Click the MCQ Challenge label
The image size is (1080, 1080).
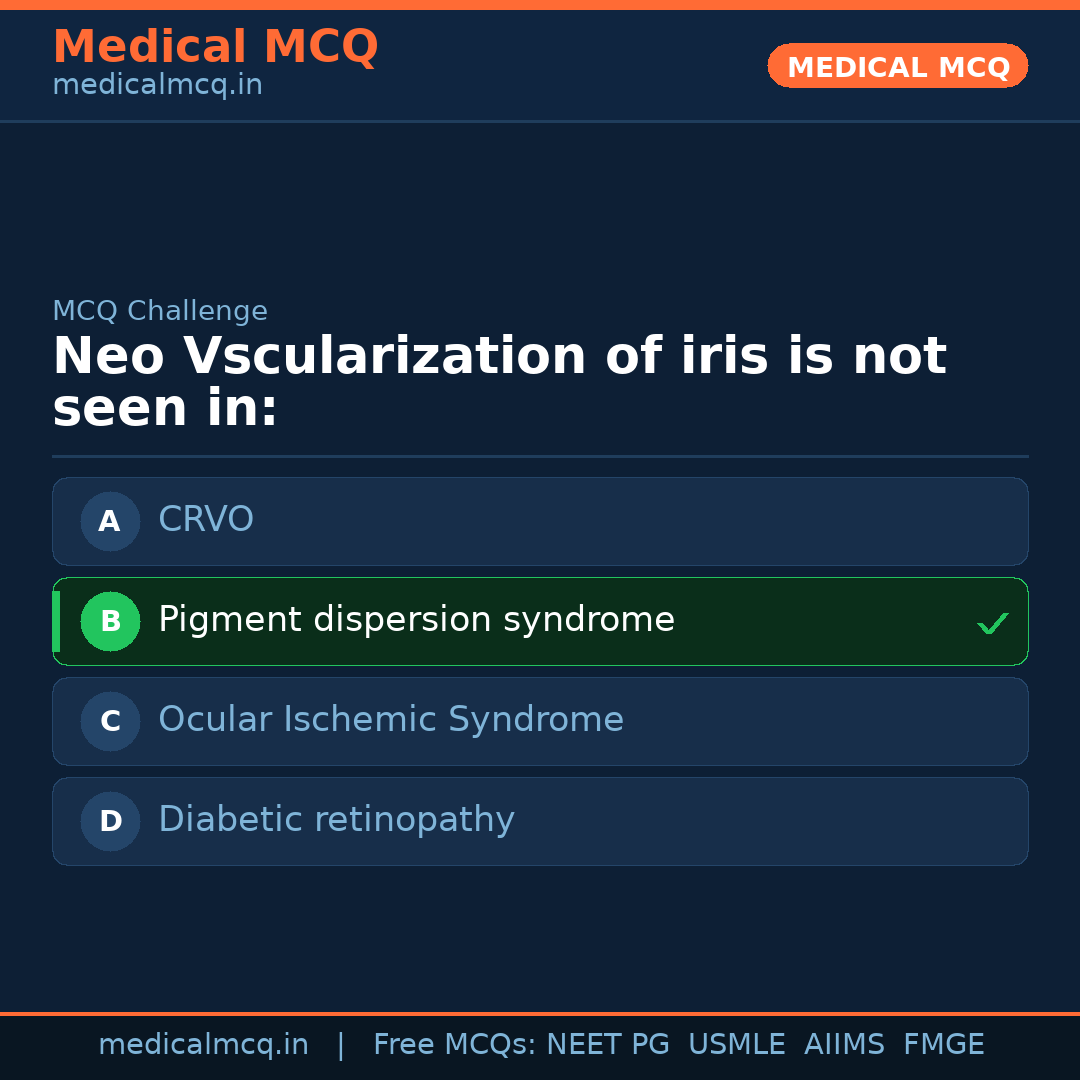click(x=160, y=311)
